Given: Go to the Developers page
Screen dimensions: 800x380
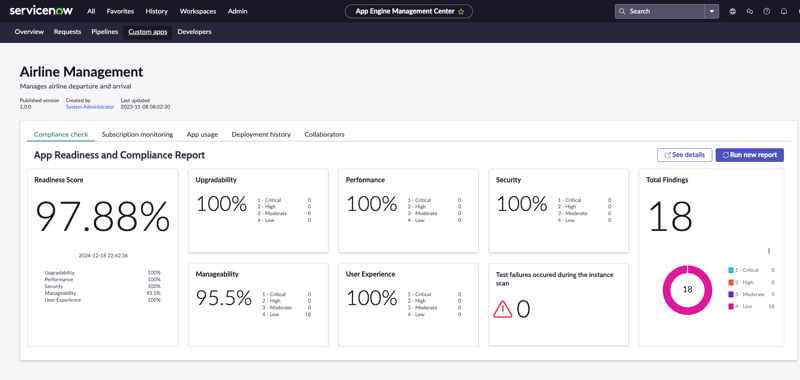Looking at the screenshot, I should pyautogui.click(x=194, y=32).
